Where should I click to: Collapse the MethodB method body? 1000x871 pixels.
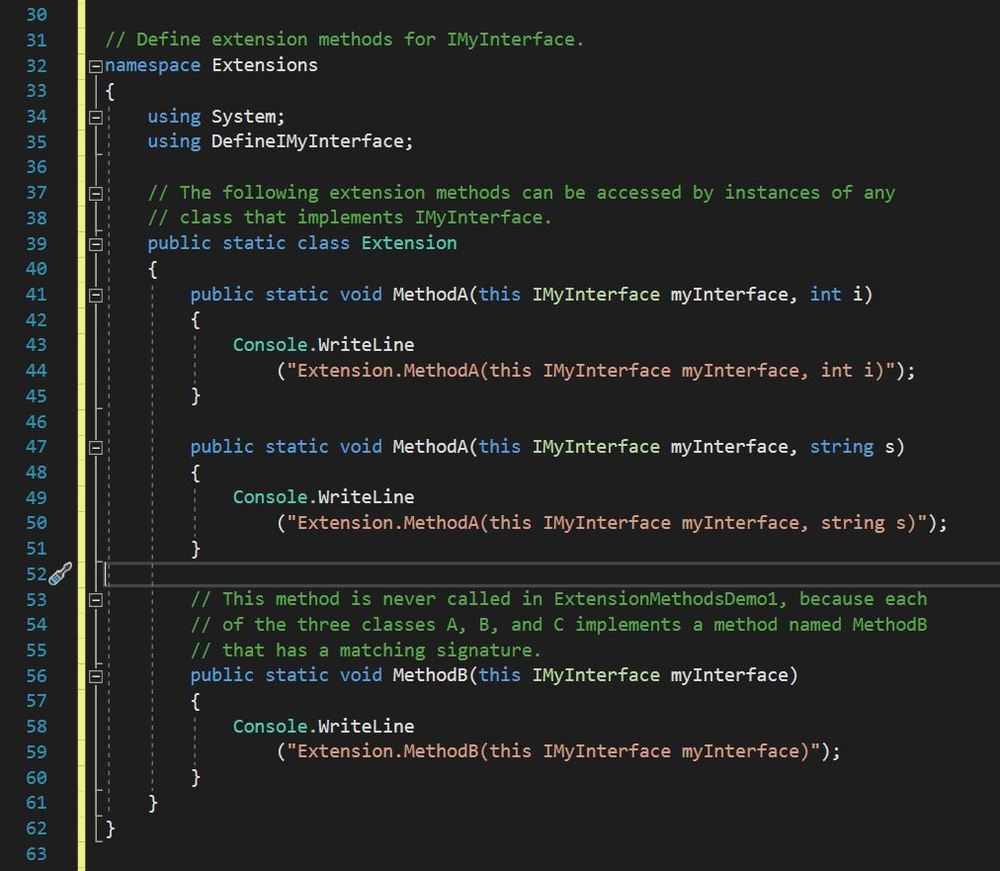click(96, 676)
